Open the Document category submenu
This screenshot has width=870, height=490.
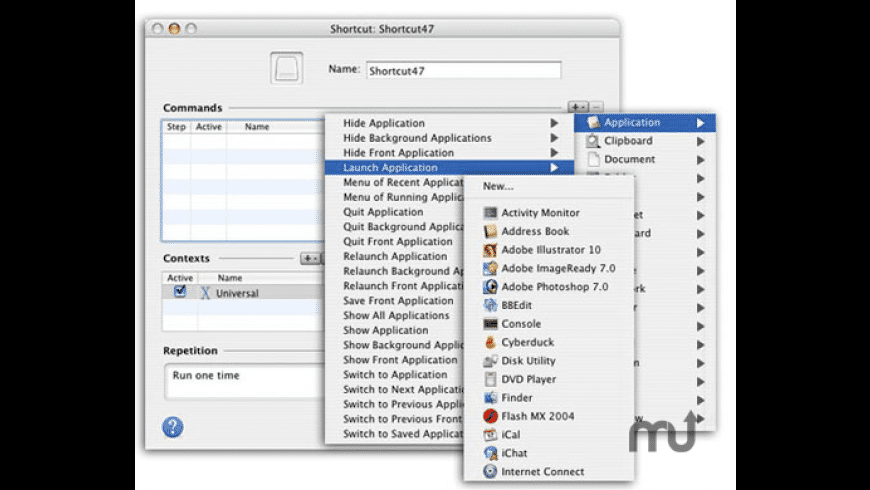(701, 159)
